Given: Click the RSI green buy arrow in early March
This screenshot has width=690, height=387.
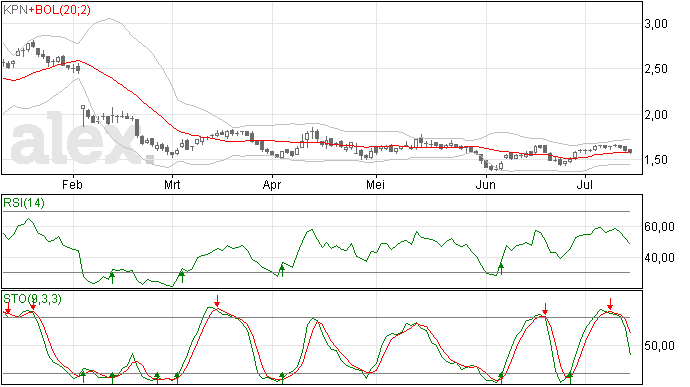Looking at the screenshot, I should tap(182, 276).
